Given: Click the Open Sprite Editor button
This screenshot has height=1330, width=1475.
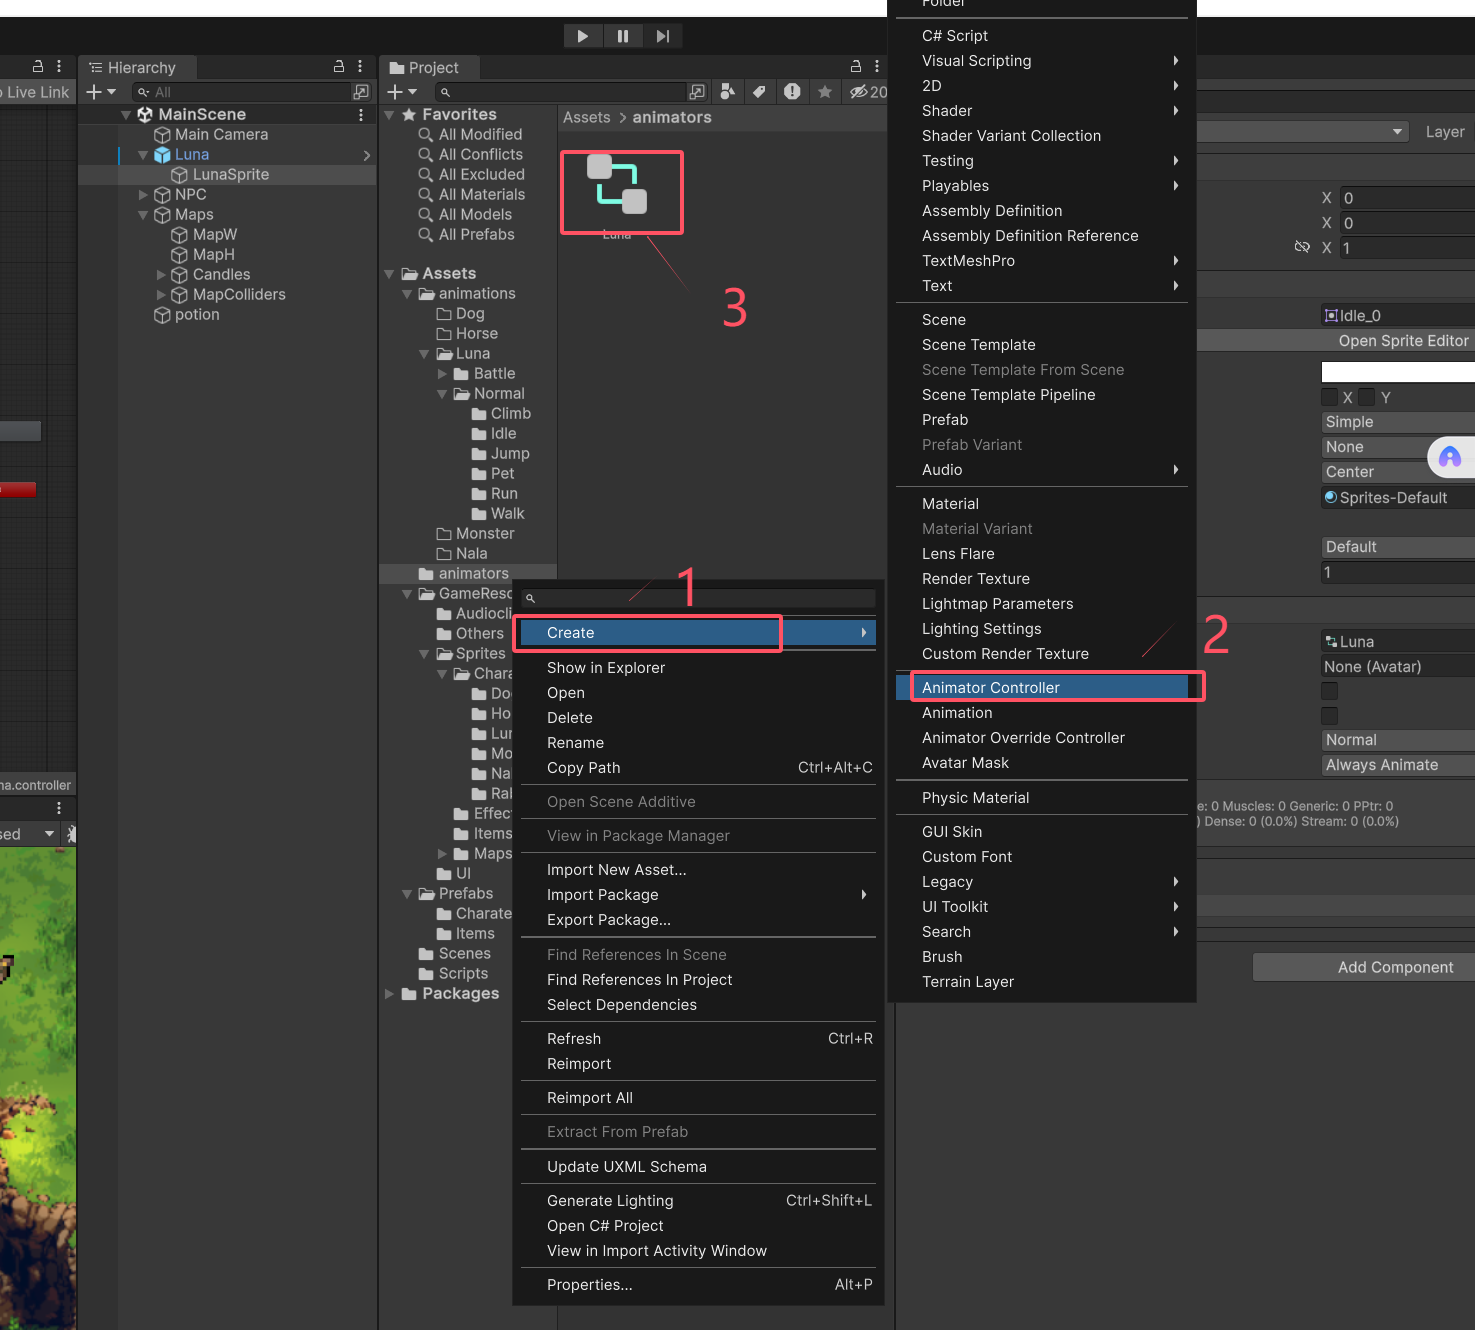Looking at the screenshot, I should coord(1403,341).
